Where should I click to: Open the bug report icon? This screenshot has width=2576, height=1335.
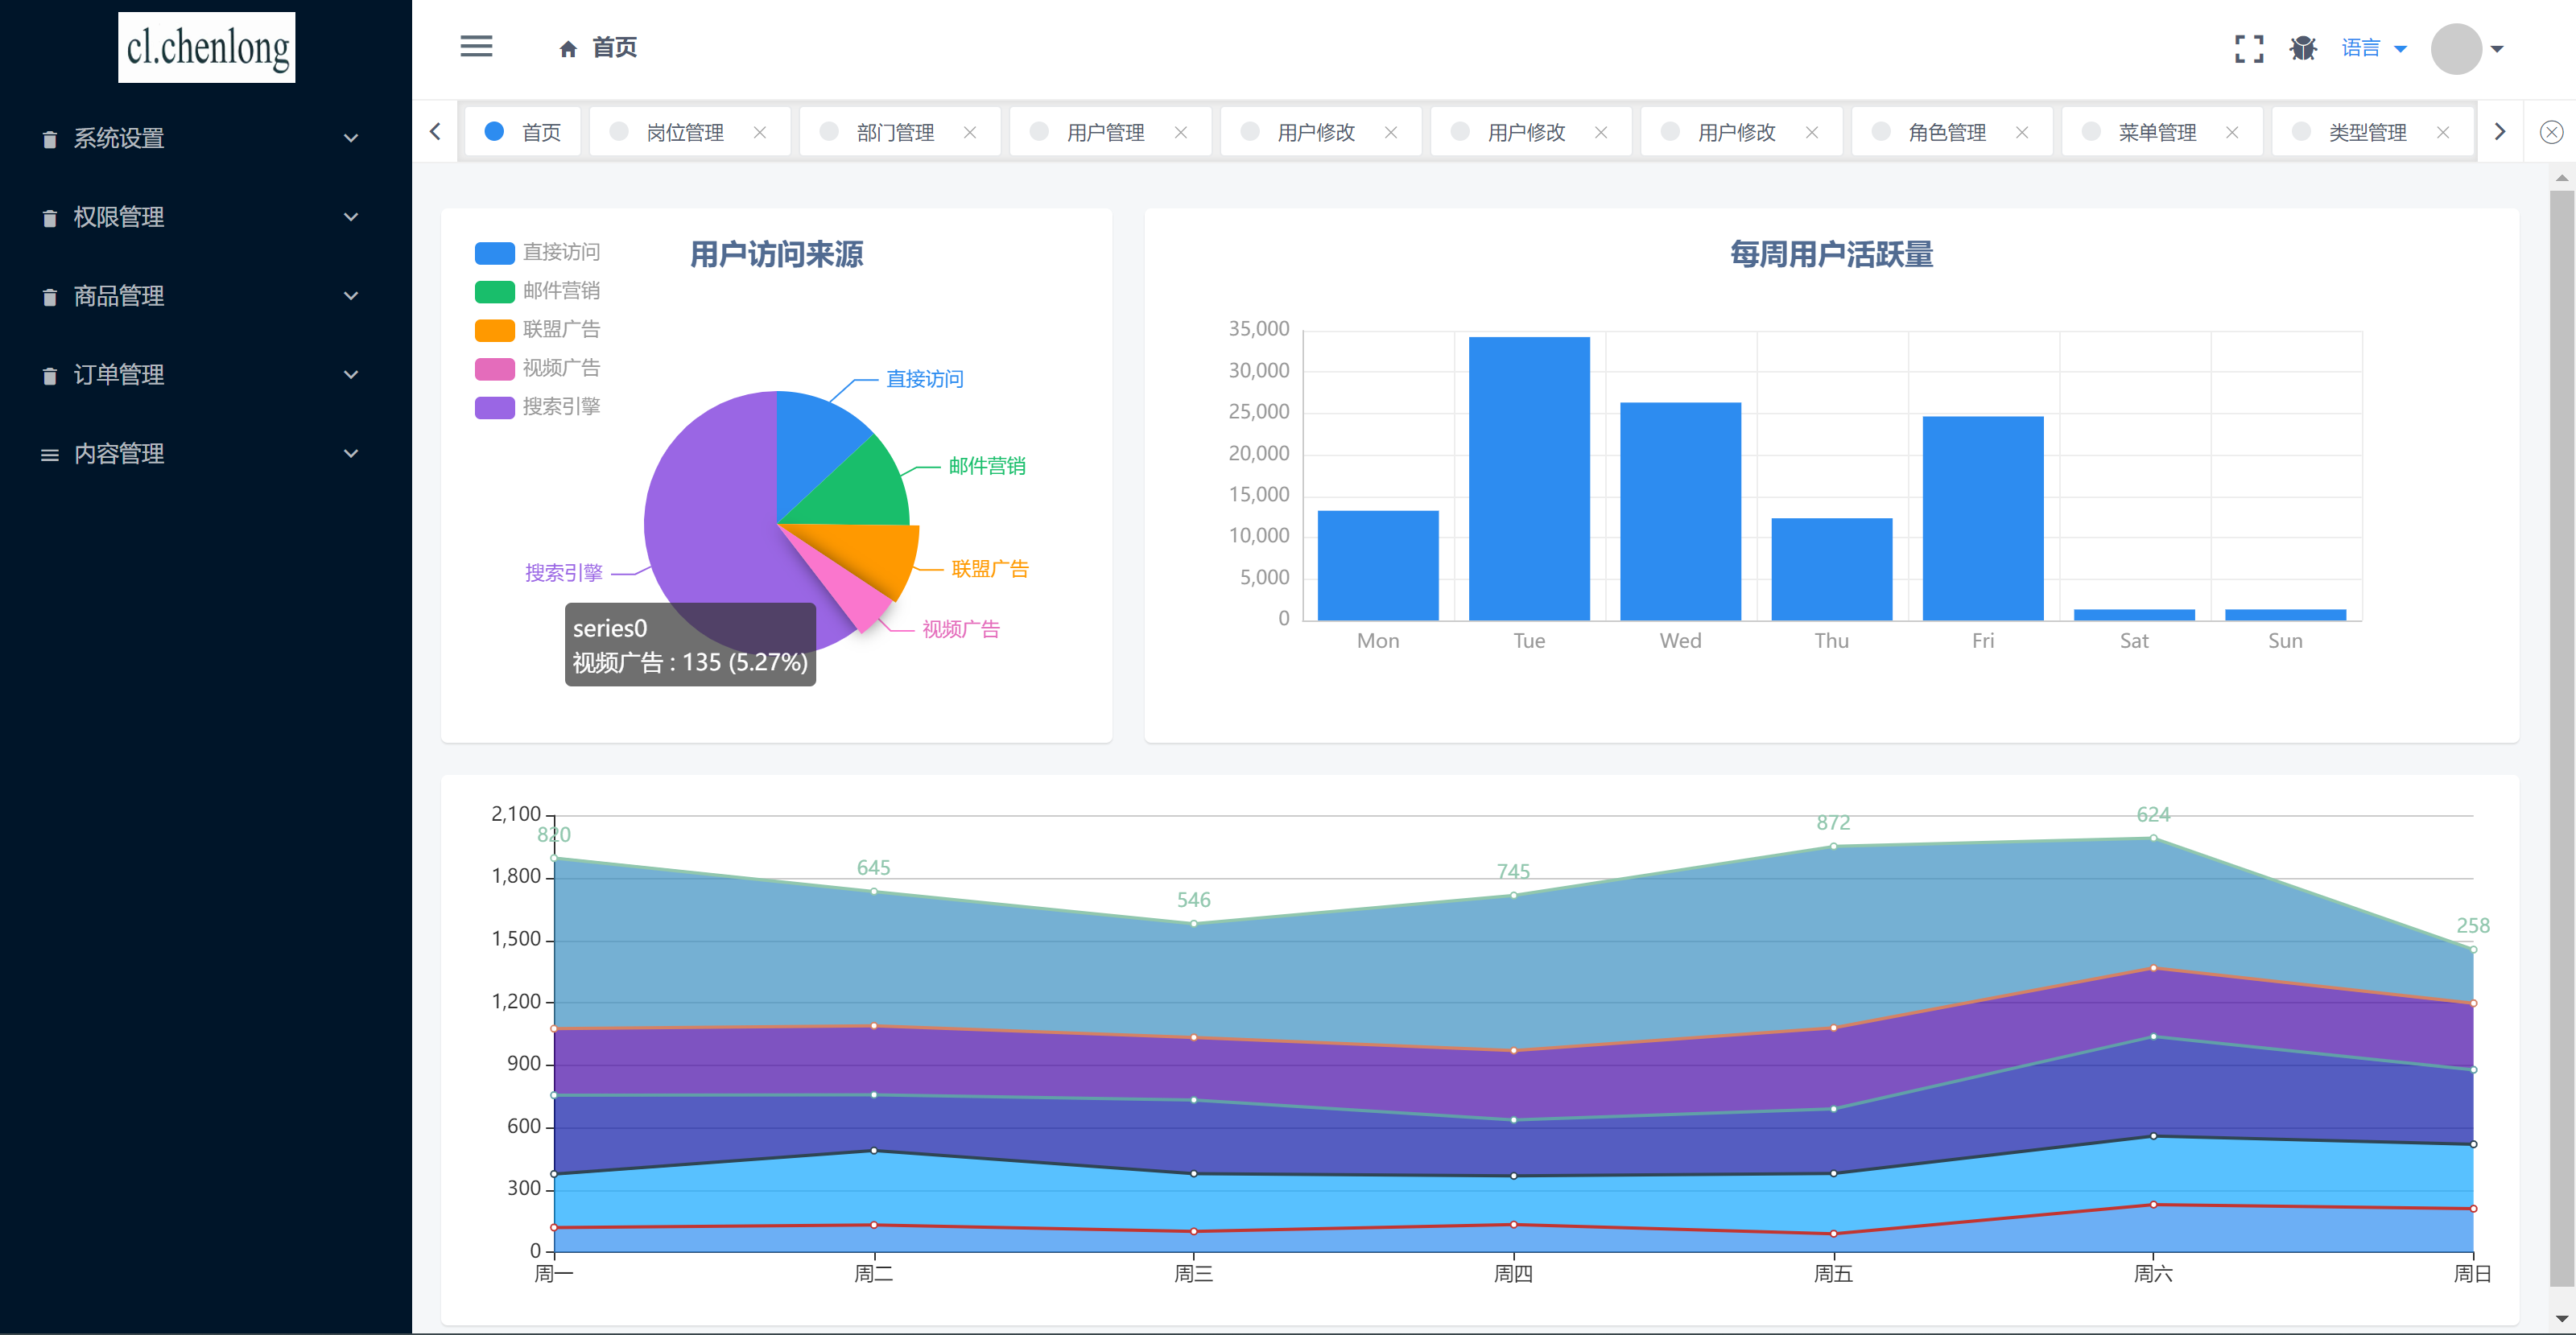(x=2303, y=48)
